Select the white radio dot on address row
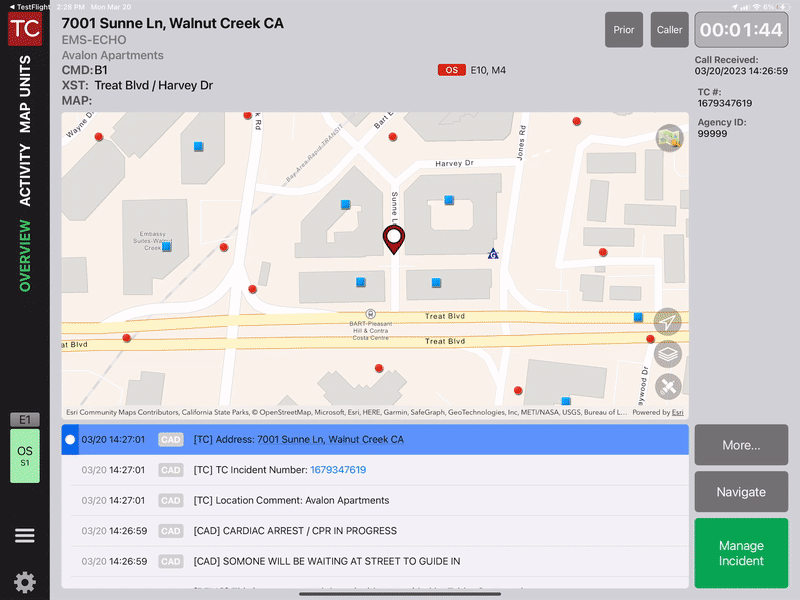This screenshot has height=600, width=800. (x=70, y=440)
